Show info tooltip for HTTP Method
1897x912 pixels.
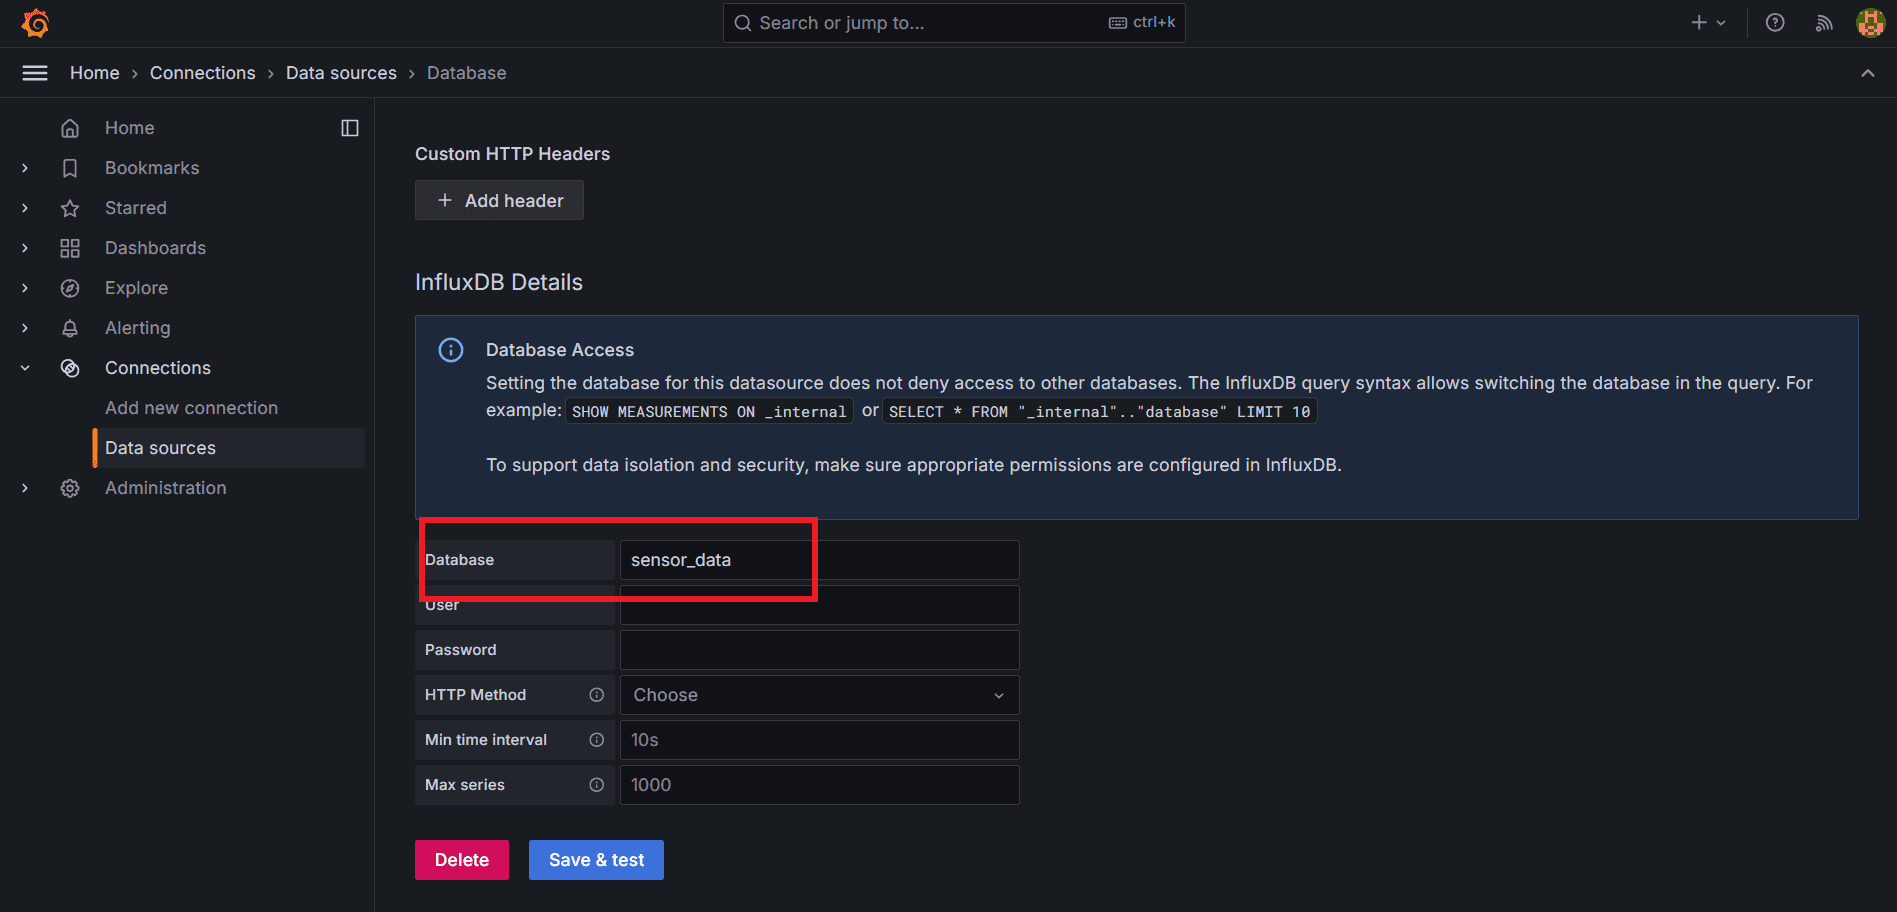(x=597, y=695)
